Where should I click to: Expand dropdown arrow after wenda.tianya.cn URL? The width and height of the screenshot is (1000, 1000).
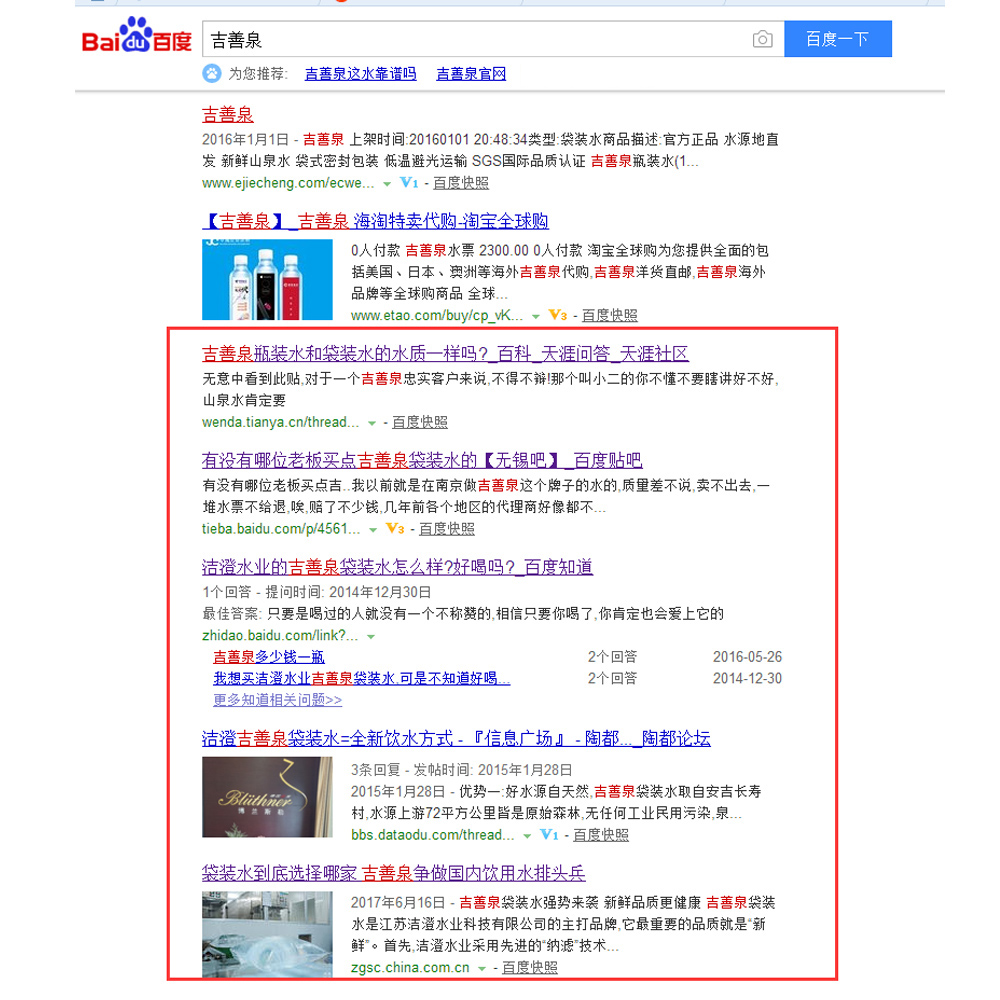[372, 423]
